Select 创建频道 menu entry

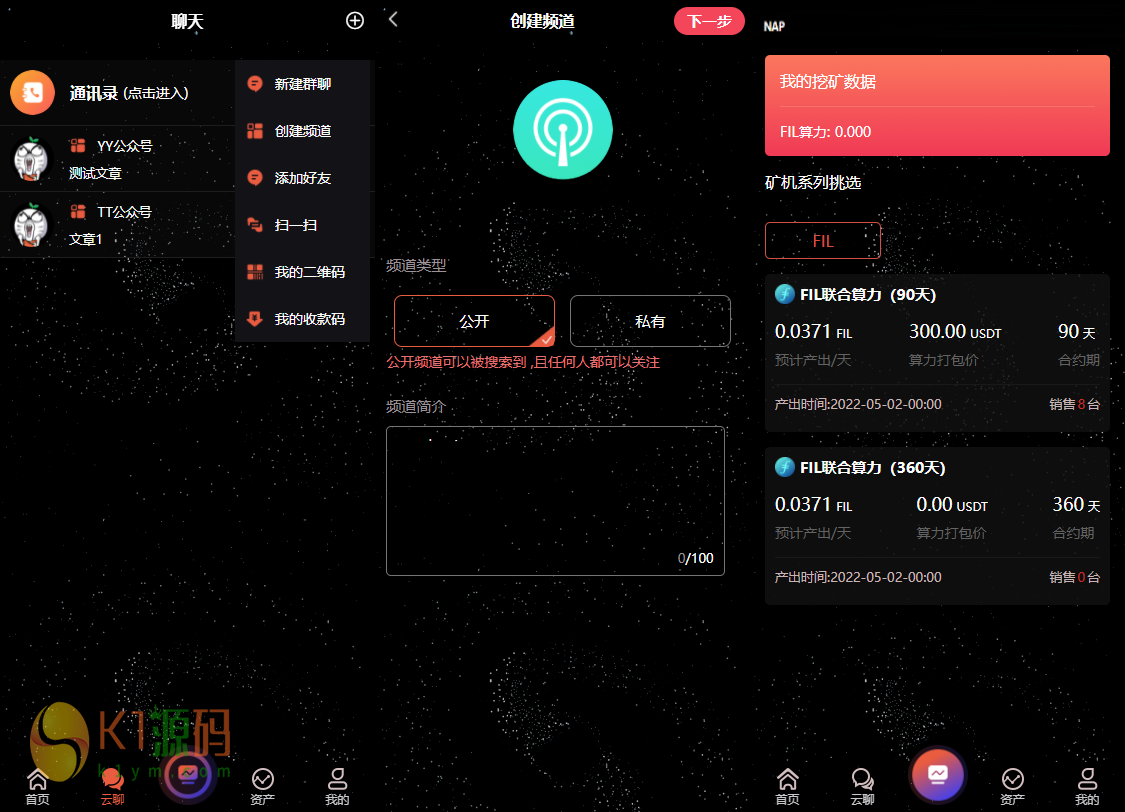point(302,131)
